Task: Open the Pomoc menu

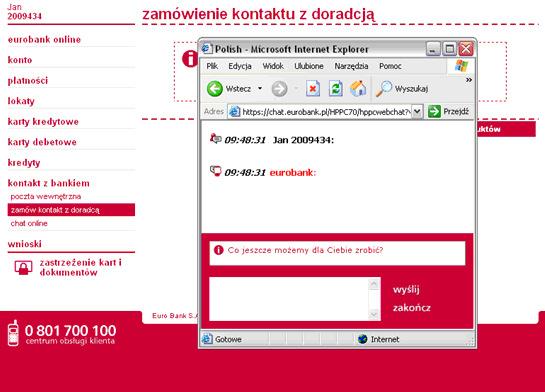Action: pyautogui.click(x=390, y=66)
